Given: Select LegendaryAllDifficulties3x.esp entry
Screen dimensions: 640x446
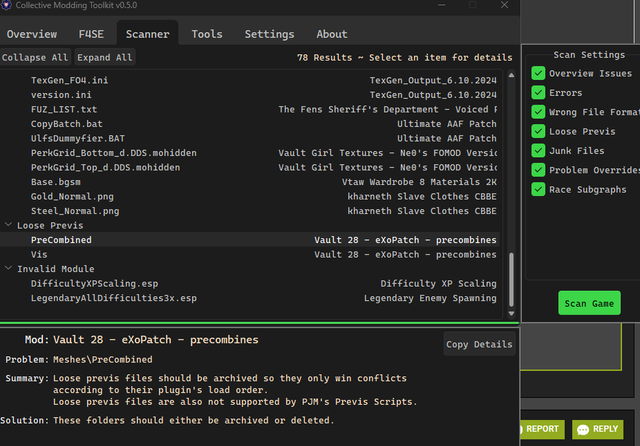Looking at the screenshot, I should click(x=249, y=298).
